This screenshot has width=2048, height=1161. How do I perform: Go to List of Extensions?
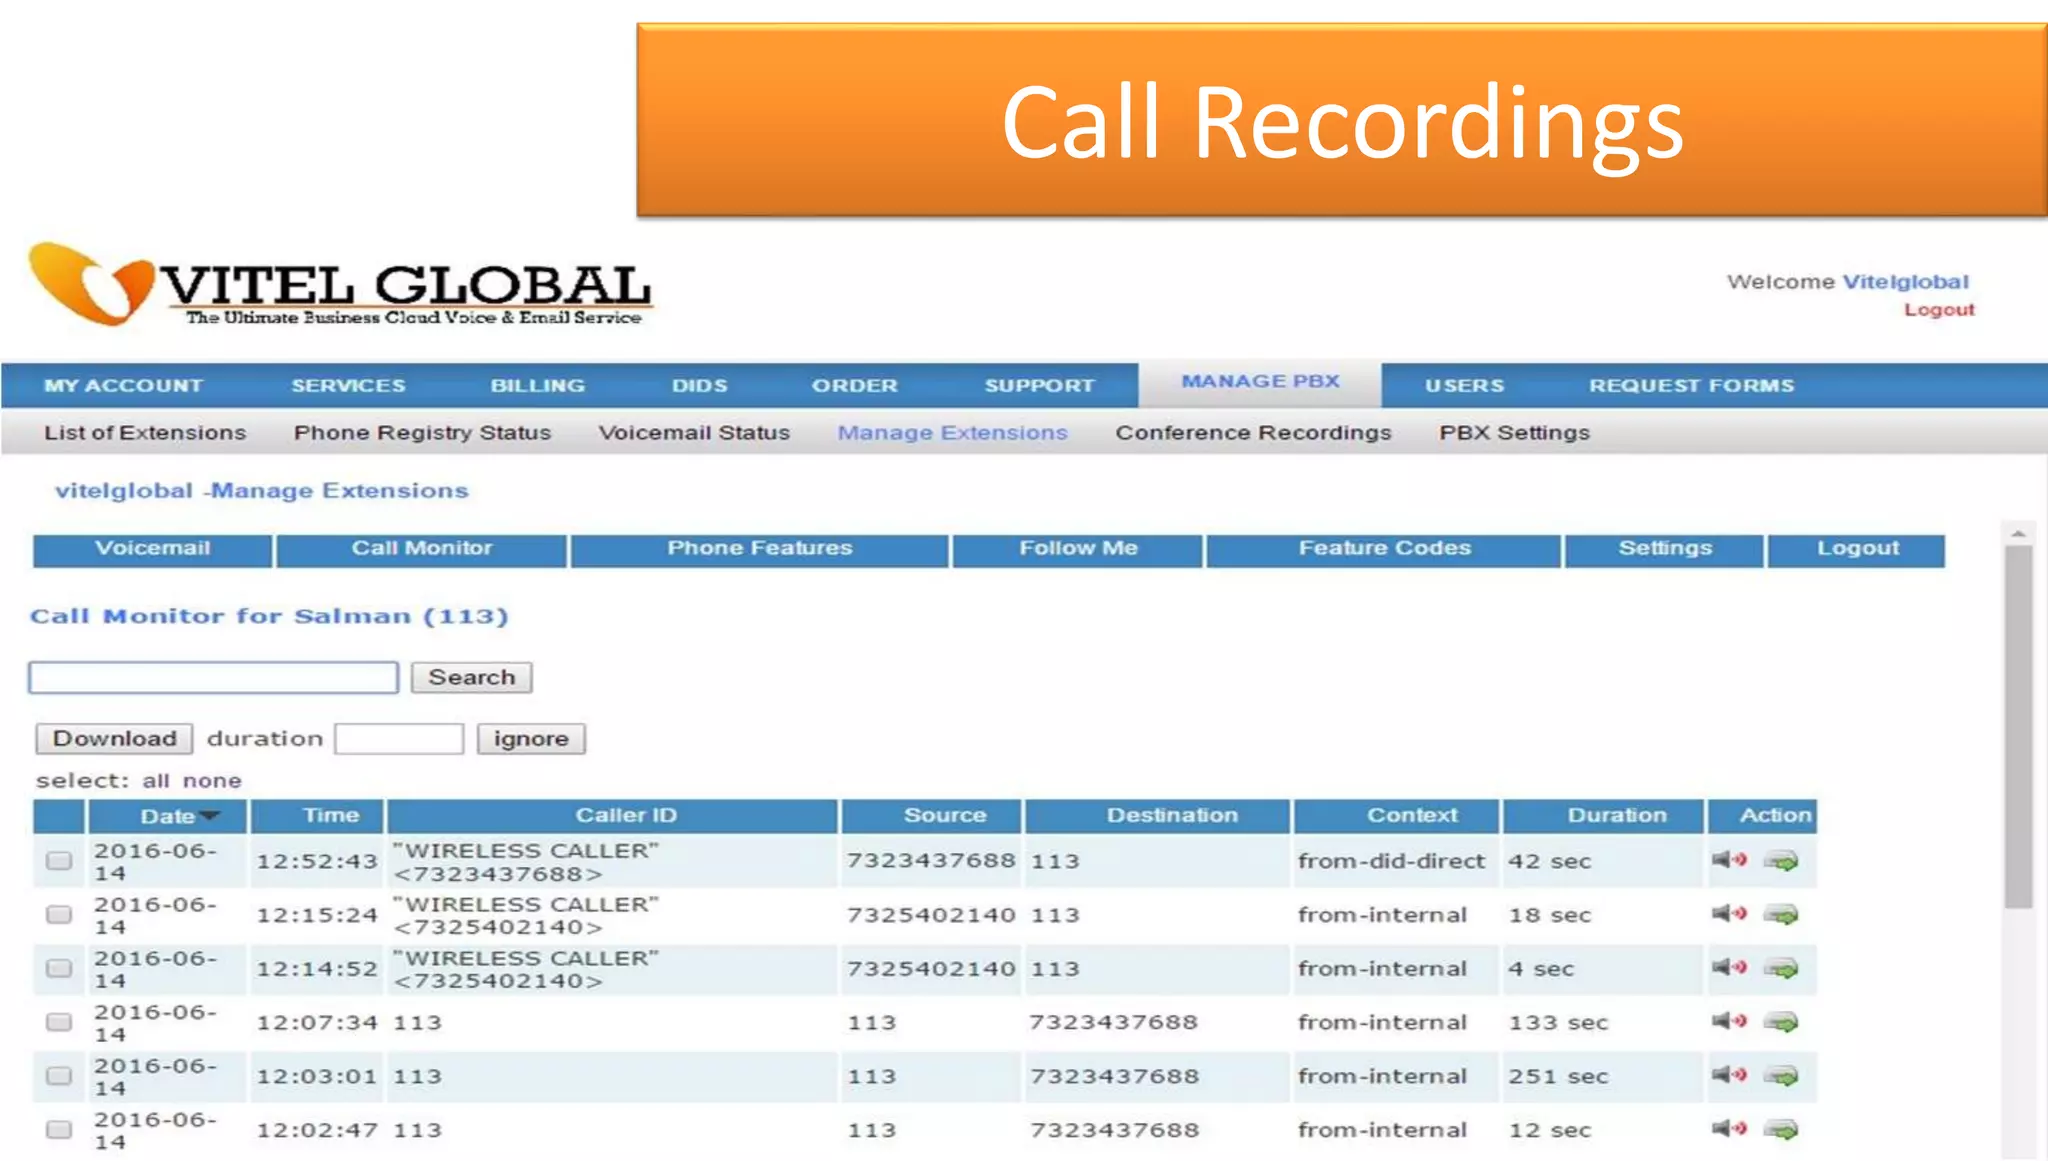(x=145, y=433)
